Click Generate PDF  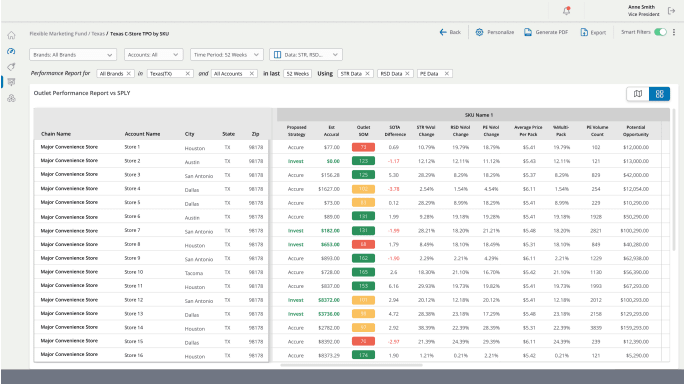(546, 32)
